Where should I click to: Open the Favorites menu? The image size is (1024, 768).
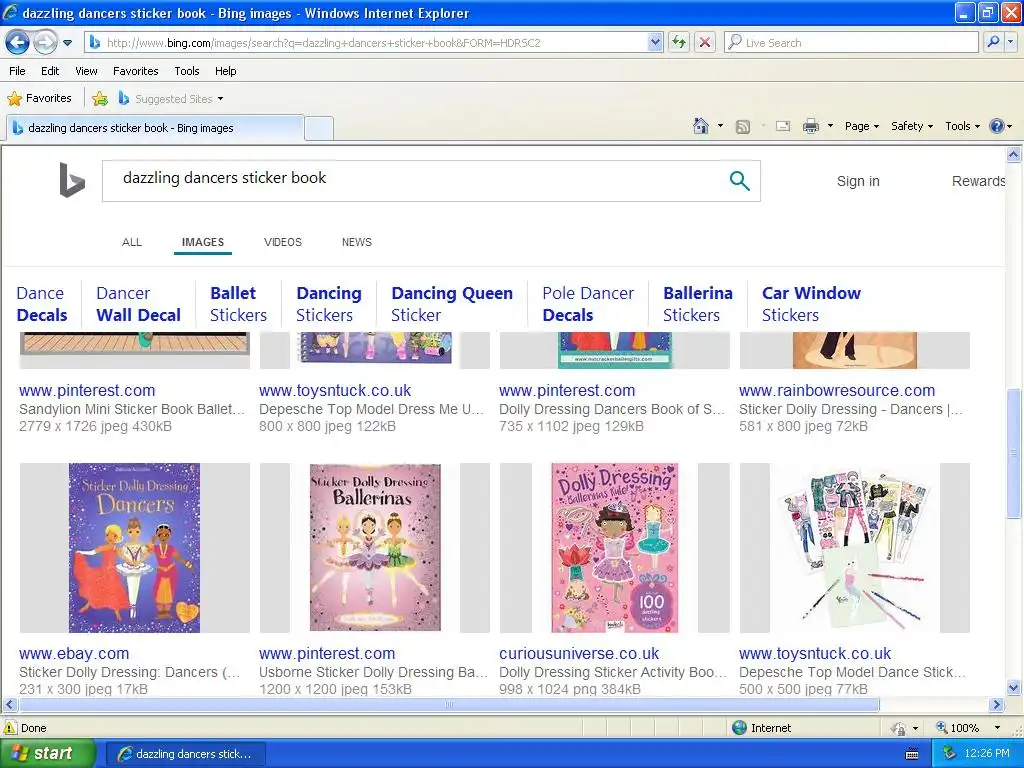135,71
